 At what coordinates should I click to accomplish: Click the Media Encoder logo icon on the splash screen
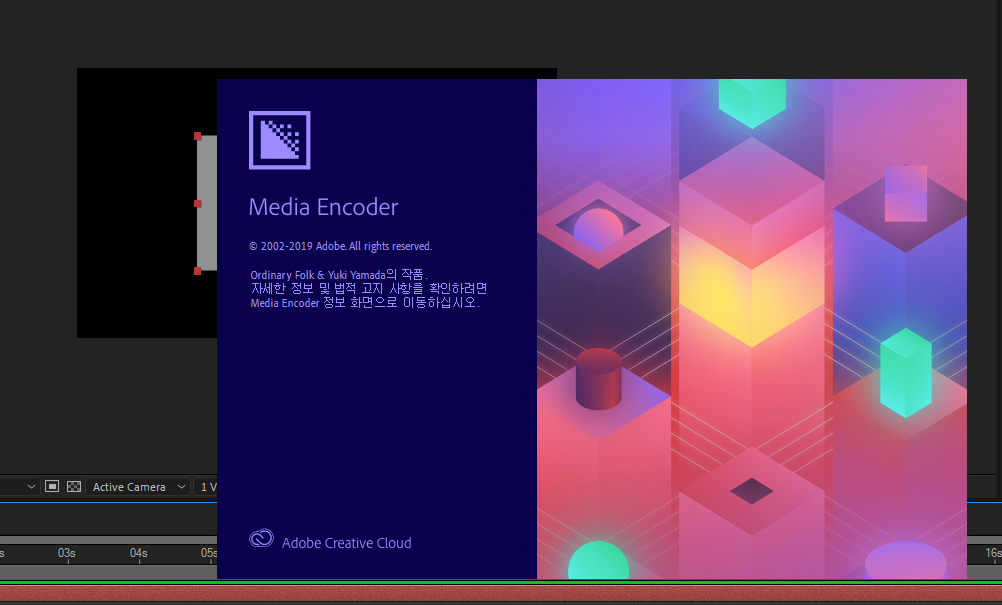(x=279, y=140)
